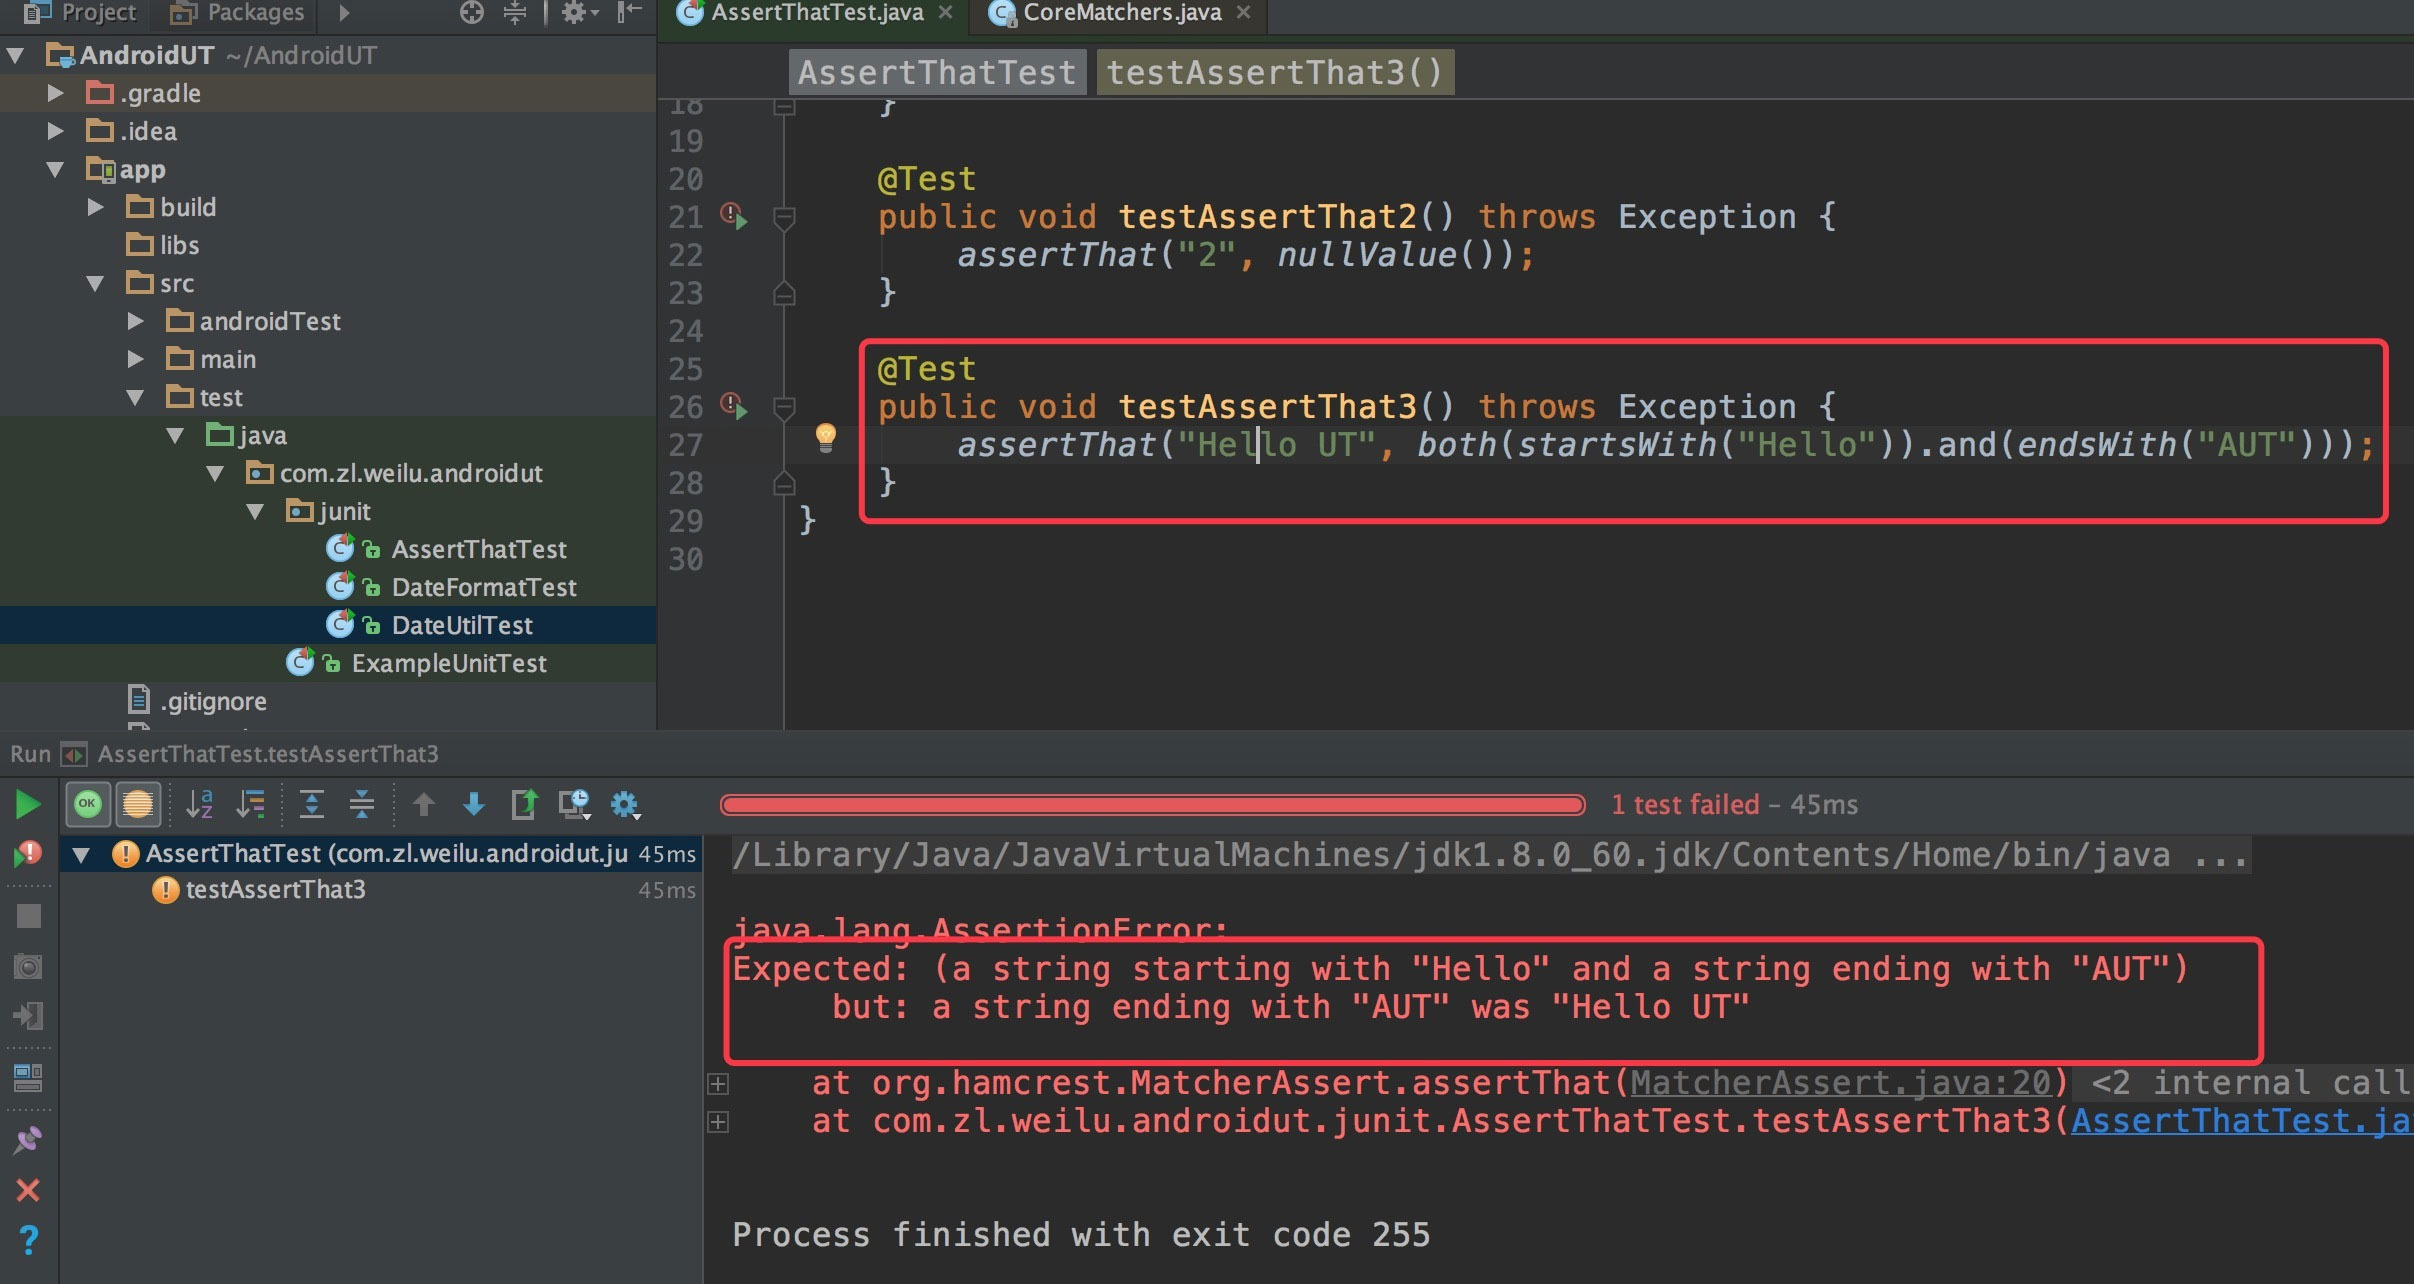Fold testAssertThat2 method in gutter

click(x=785, y=217)
